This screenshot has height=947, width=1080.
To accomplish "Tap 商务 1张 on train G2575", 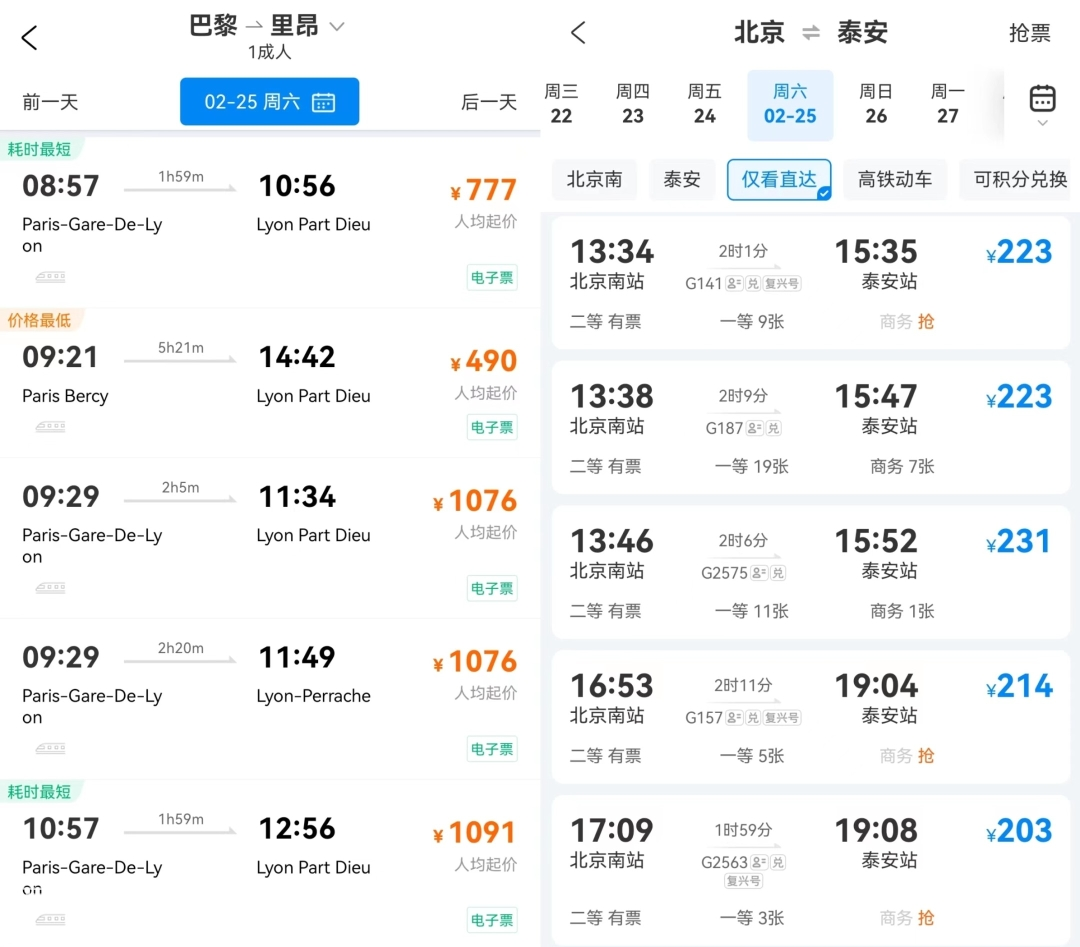I will click(902, 611).
